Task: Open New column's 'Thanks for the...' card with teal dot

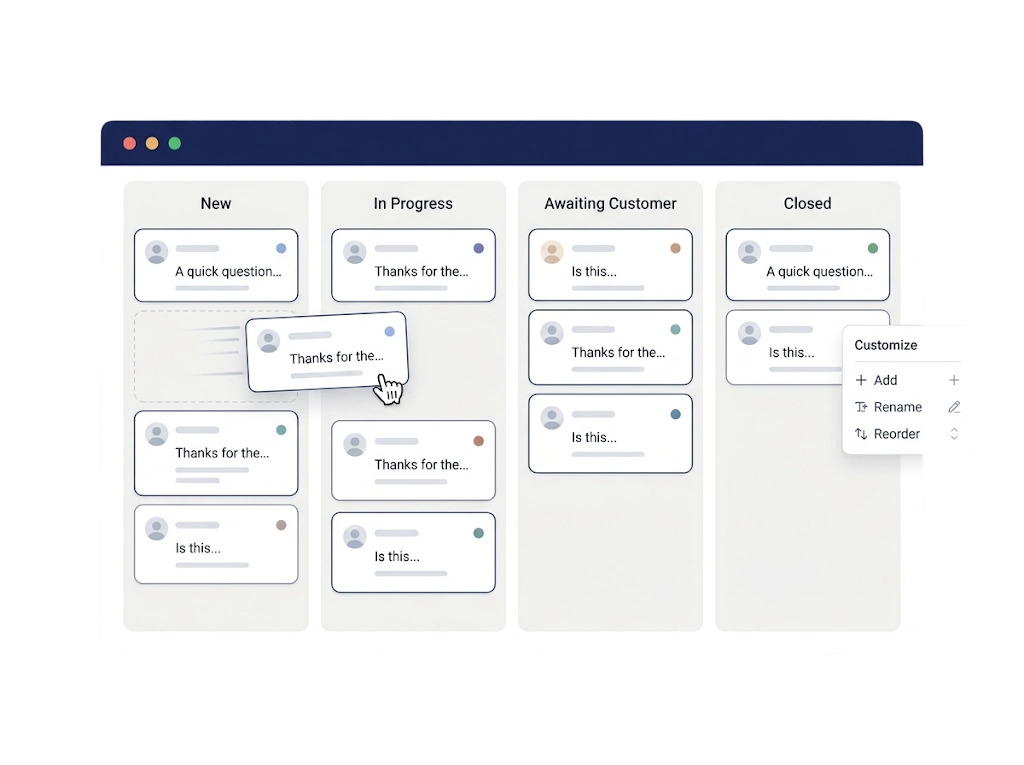Action: [x=216, y=453]
